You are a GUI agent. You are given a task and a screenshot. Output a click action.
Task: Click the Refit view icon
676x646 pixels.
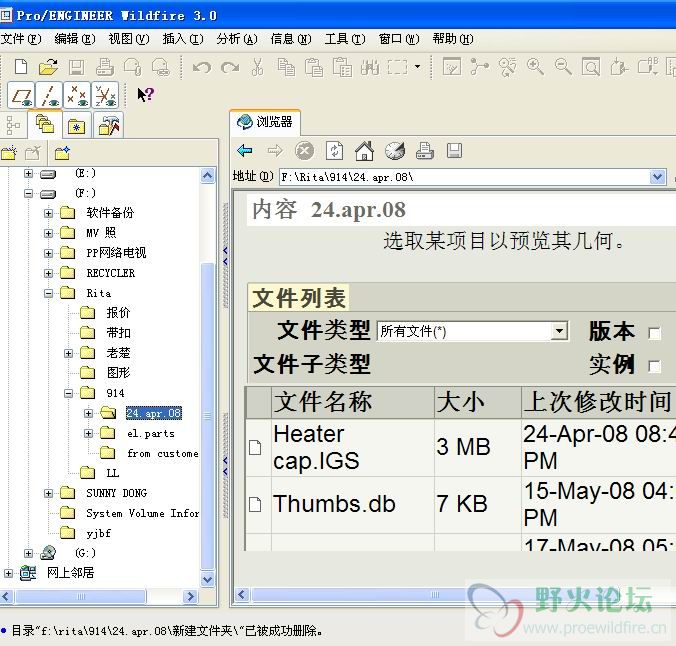tap(591, 67)
